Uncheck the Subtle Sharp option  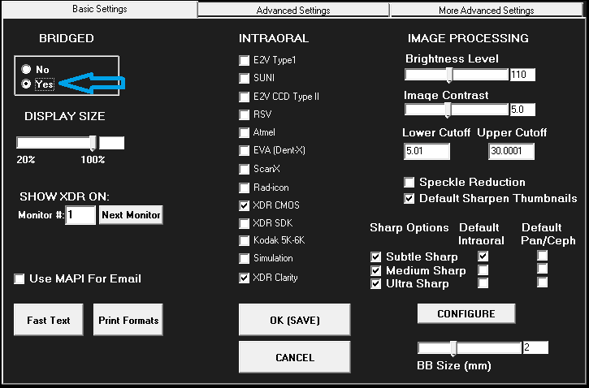pos(376,257)
